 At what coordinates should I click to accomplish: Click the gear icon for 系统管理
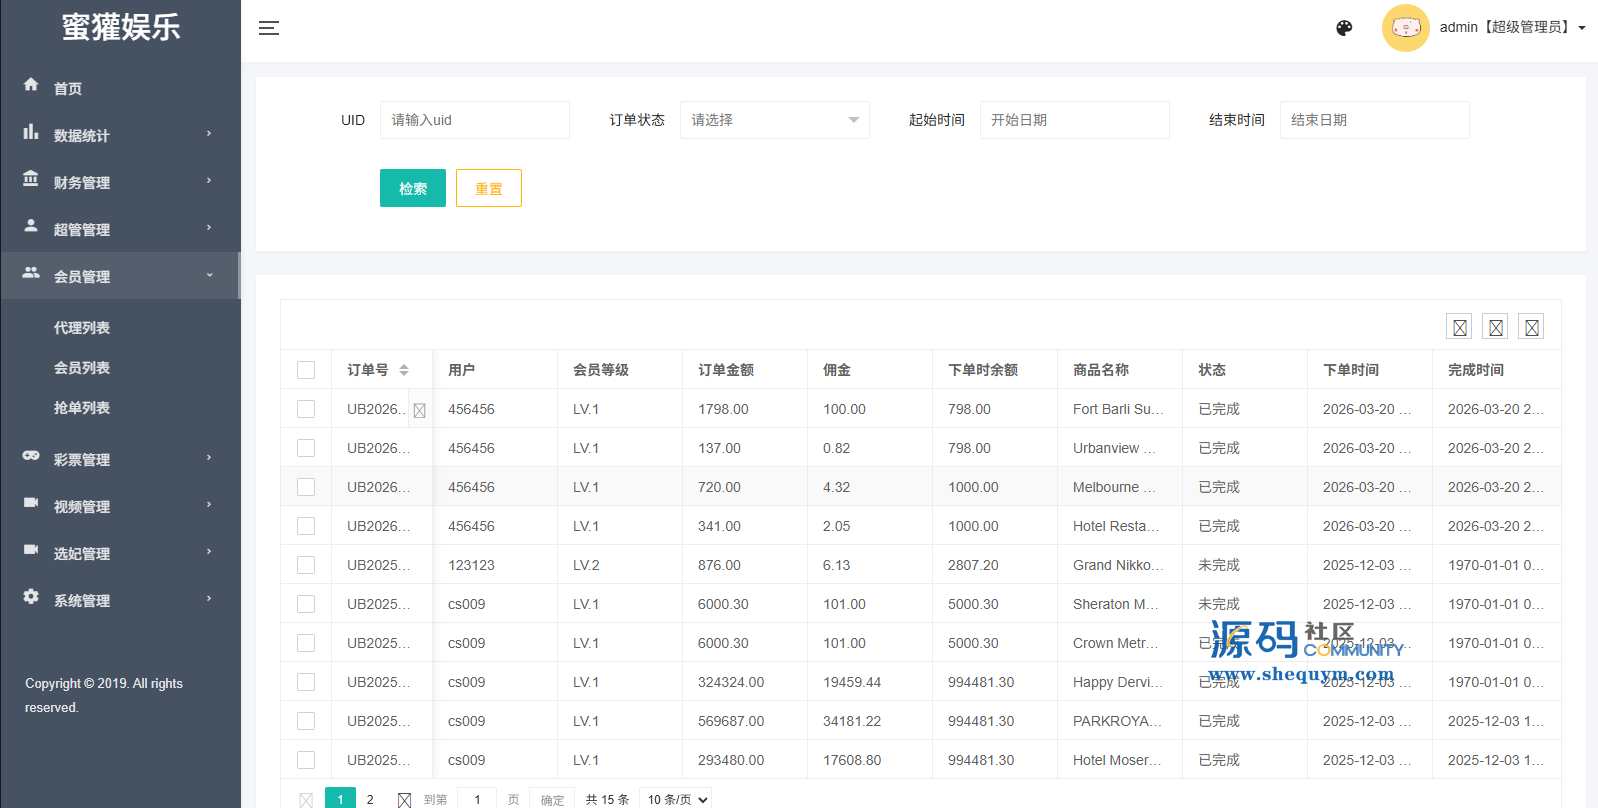click(31, 597)
